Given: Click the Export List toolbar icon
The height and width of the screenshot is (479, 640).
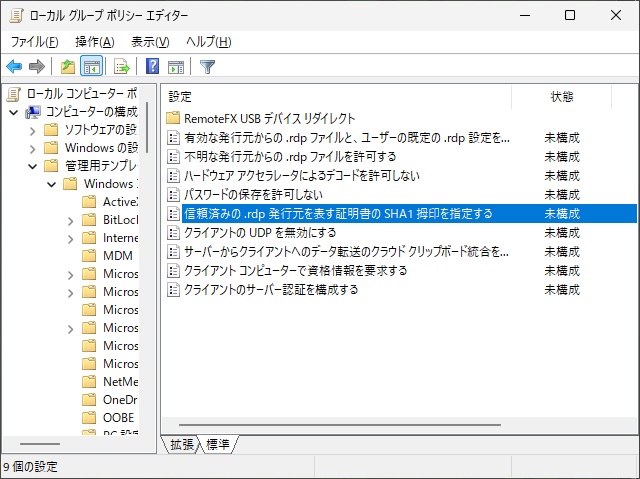Looking at the screenshot, I should click(x=122, y=67).
